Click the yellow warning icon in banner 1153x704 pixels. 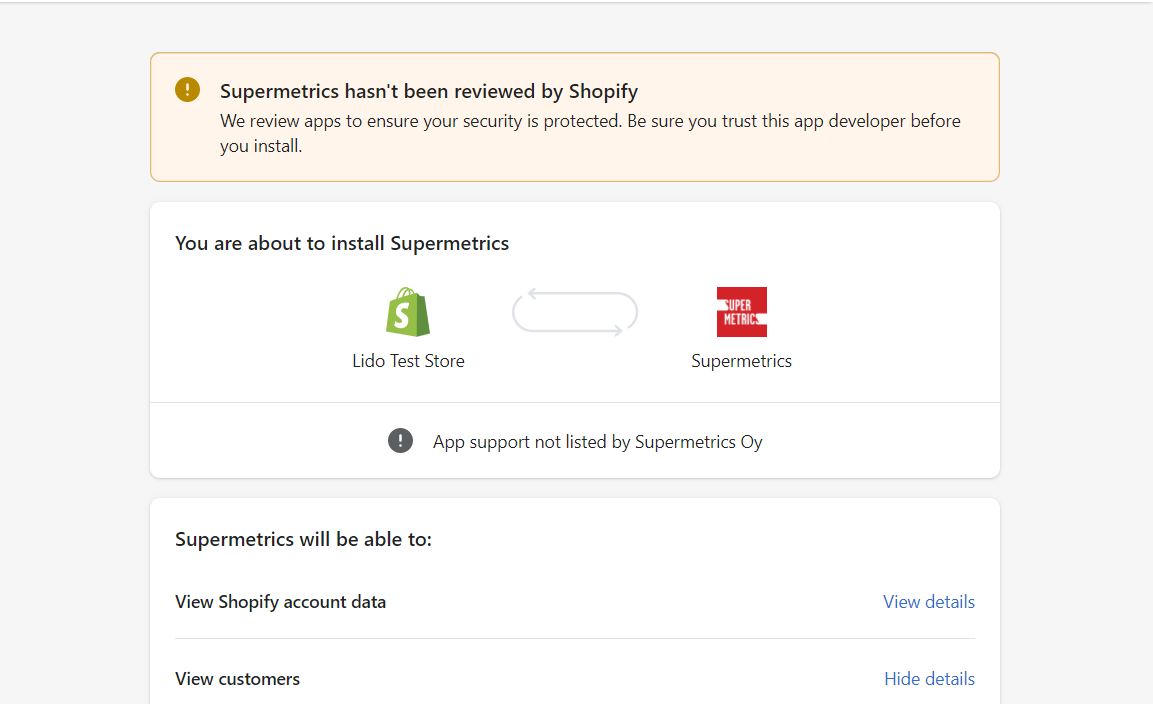coord(187,90)
